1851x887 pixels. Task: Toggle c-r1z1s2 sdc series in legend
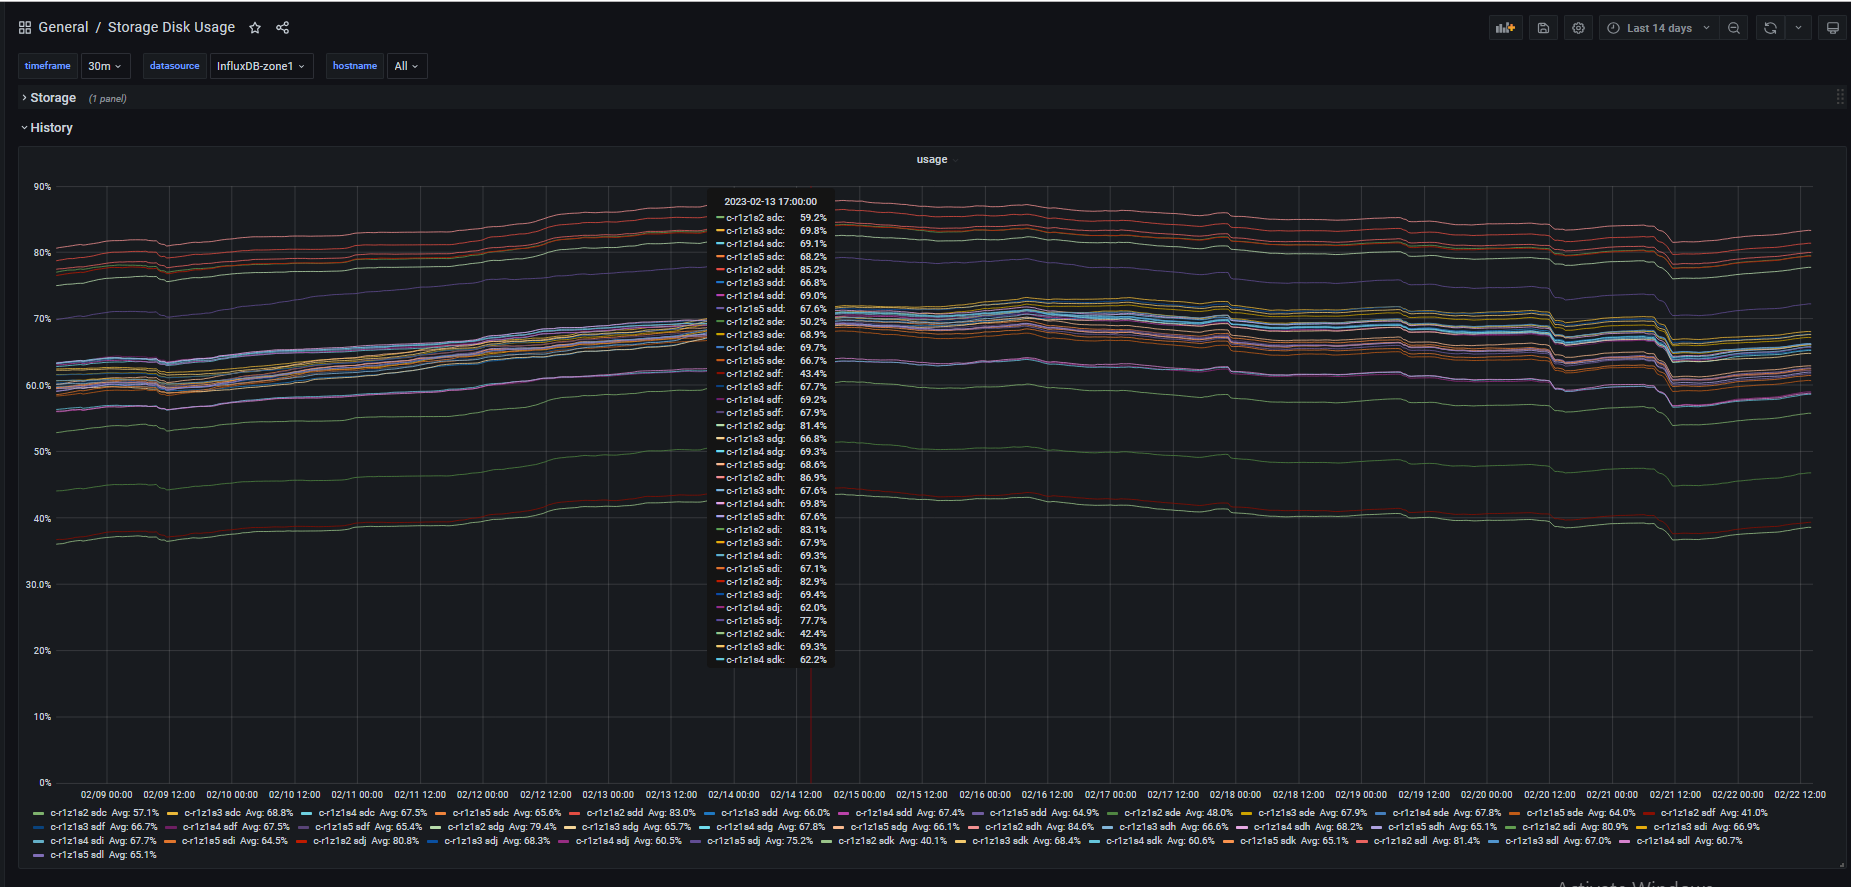pyautogui.click(x=78, y=813)
